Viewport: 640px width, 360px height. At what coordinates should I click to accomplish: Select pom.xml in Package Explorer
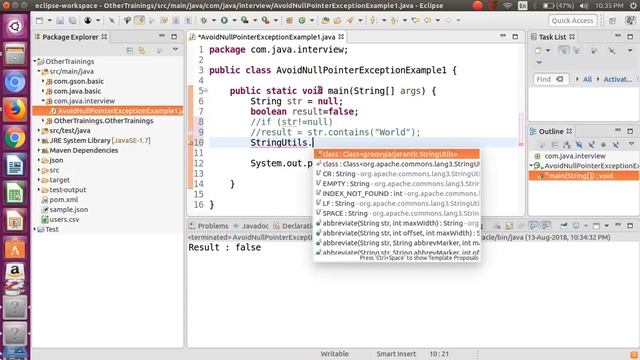tap(63, 200)
